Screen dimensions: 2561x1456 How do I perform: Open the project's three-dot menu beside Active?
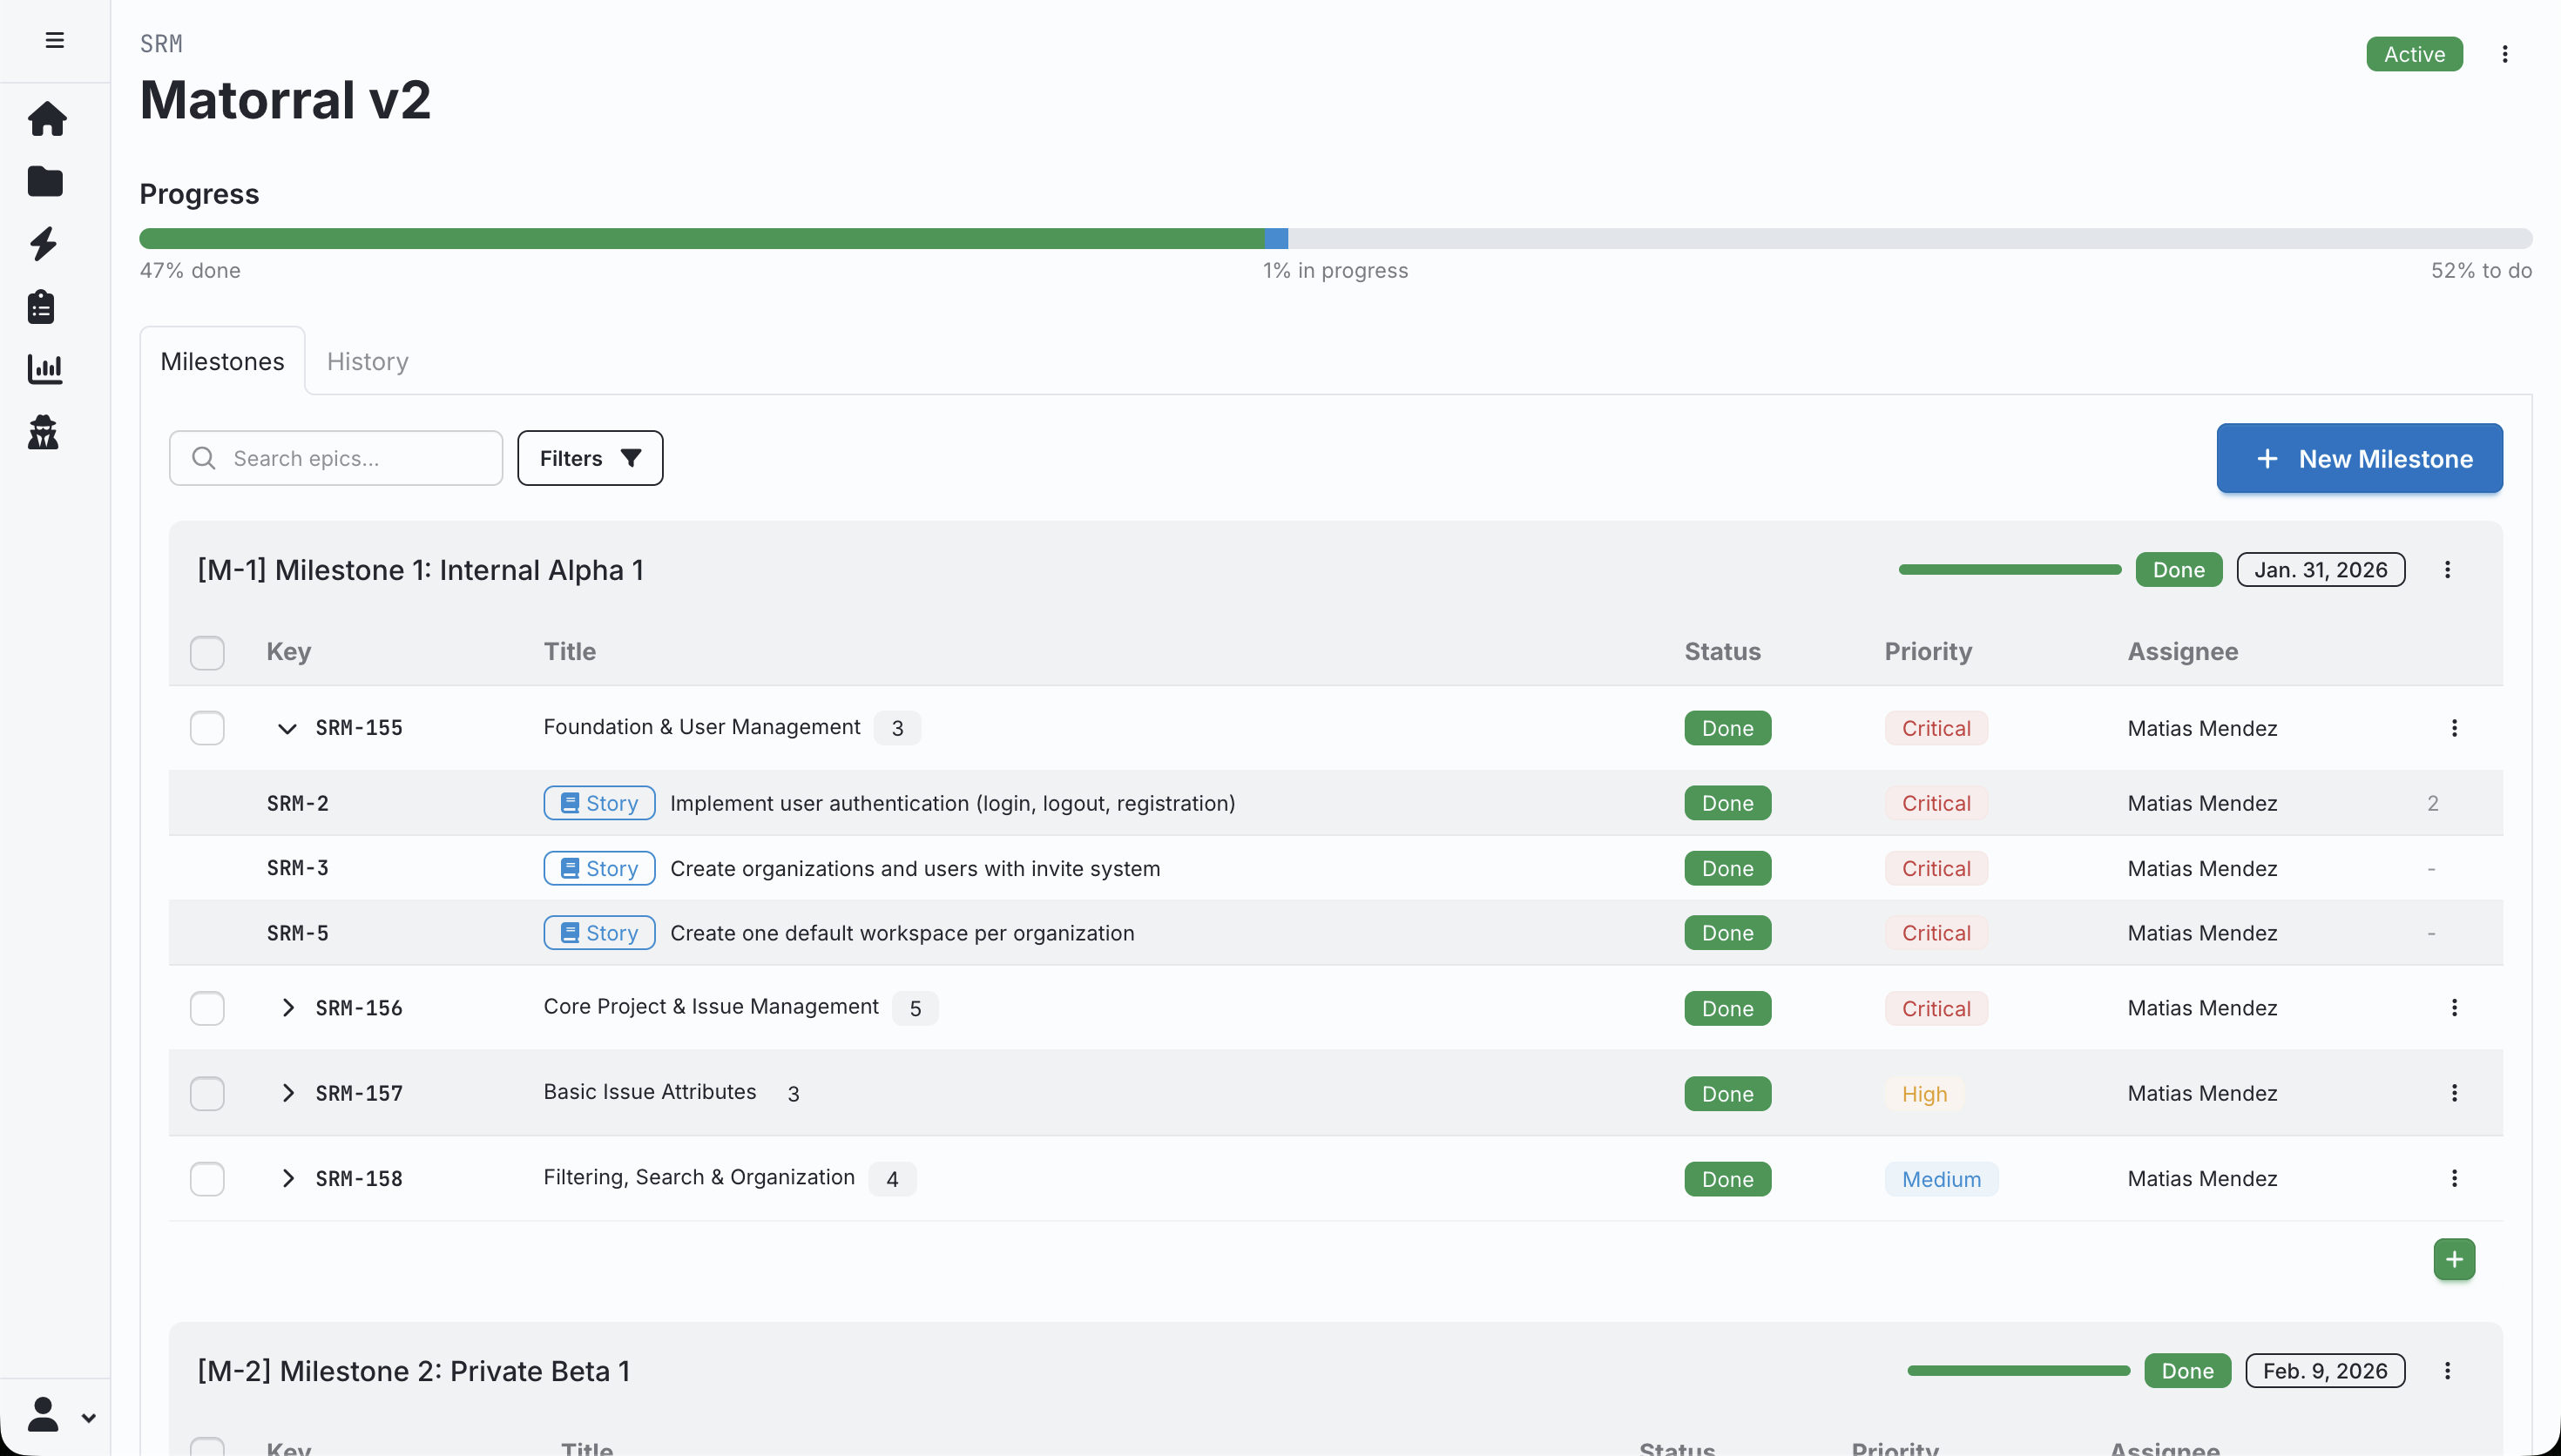tap(2504, 54)
